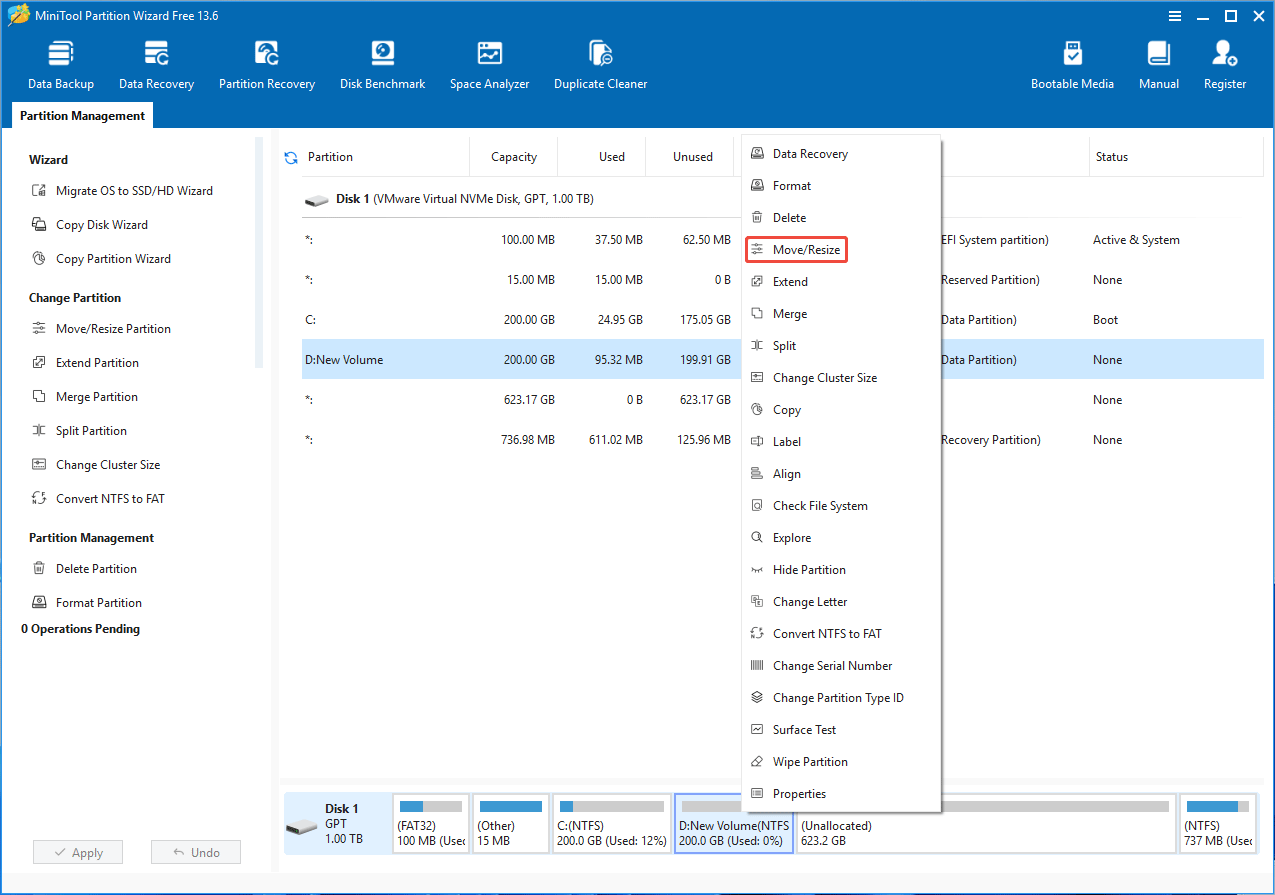The height and width of the screenshot is (895, 1275).
Task: Create Bootable Media
Action: click(x=1072, y=66)
